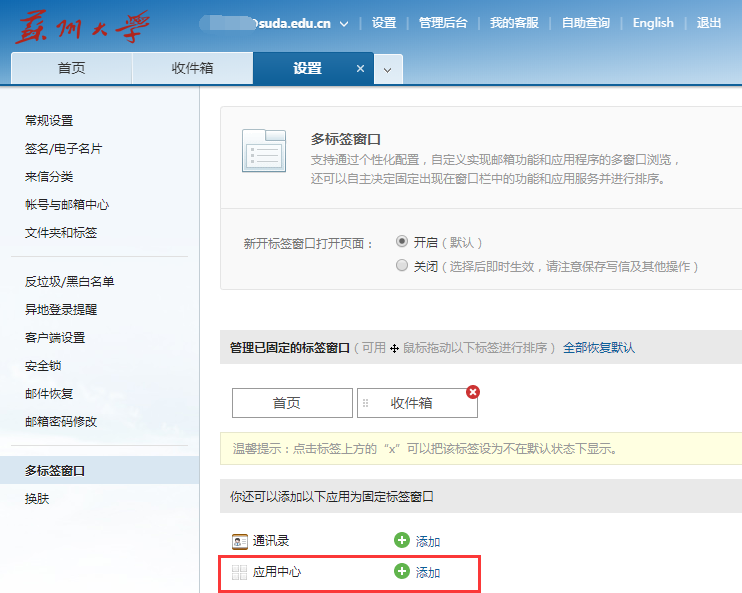Image resolution: width=742 pixels, height=593 pixels.
Task: Expand the account email dropdown arrow
Action: 345,23
